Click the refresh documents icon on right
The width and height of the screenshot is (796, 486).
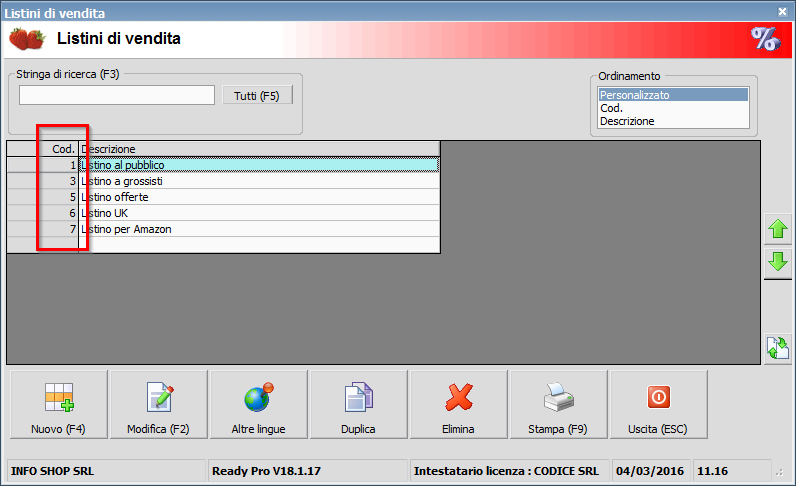pyautogui.click(x=778, y=348)
